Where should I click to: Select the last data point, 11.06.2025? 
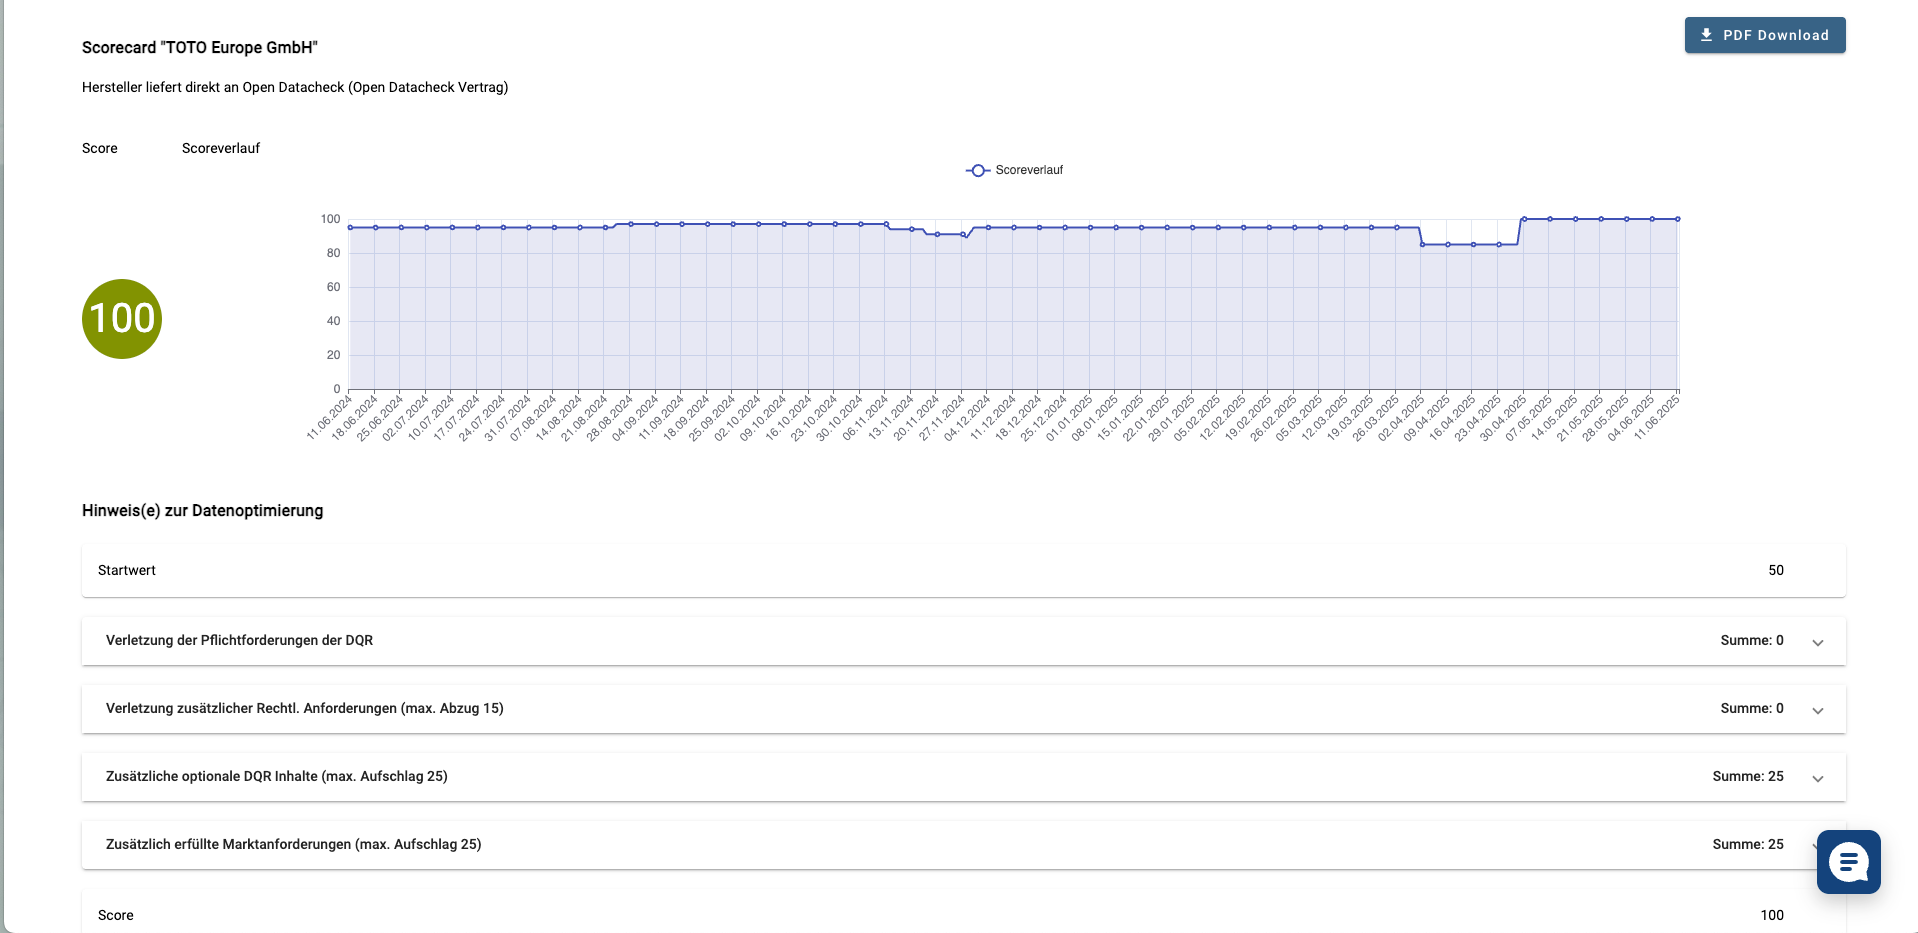pos(1677,219)
